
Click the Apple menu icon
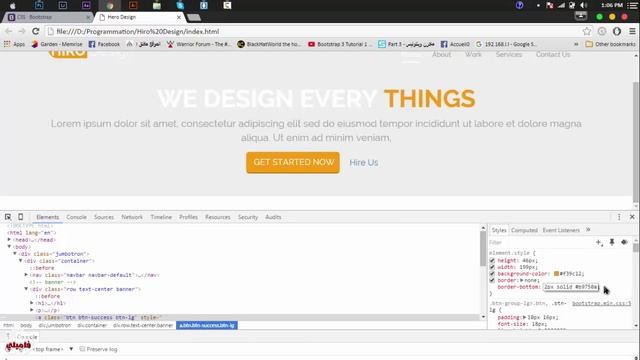(13, 5)
